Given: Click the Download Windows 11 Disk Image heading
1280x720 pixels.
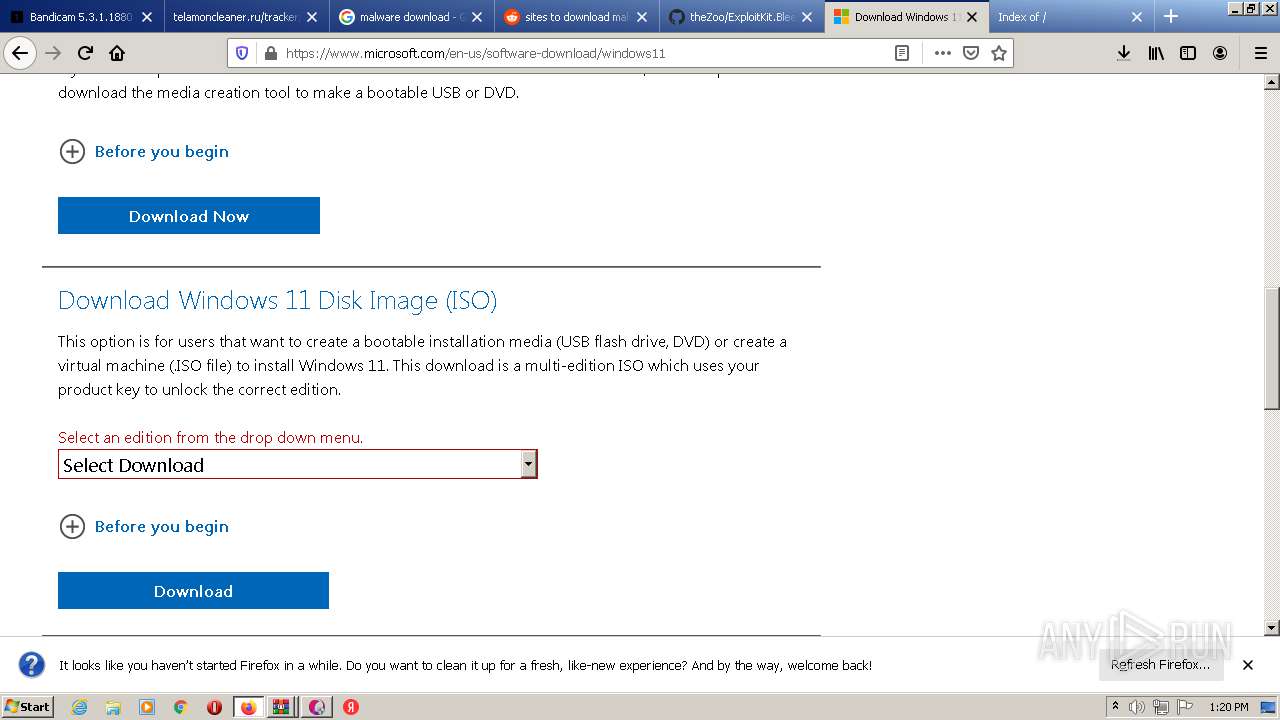Looking at the screenshot, I should [277, 300].
